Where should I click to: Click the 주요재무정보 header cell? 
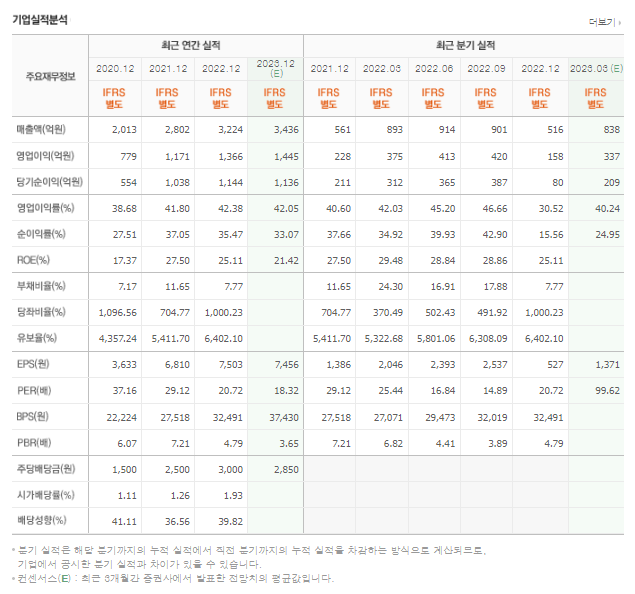(x=51, y=77)
